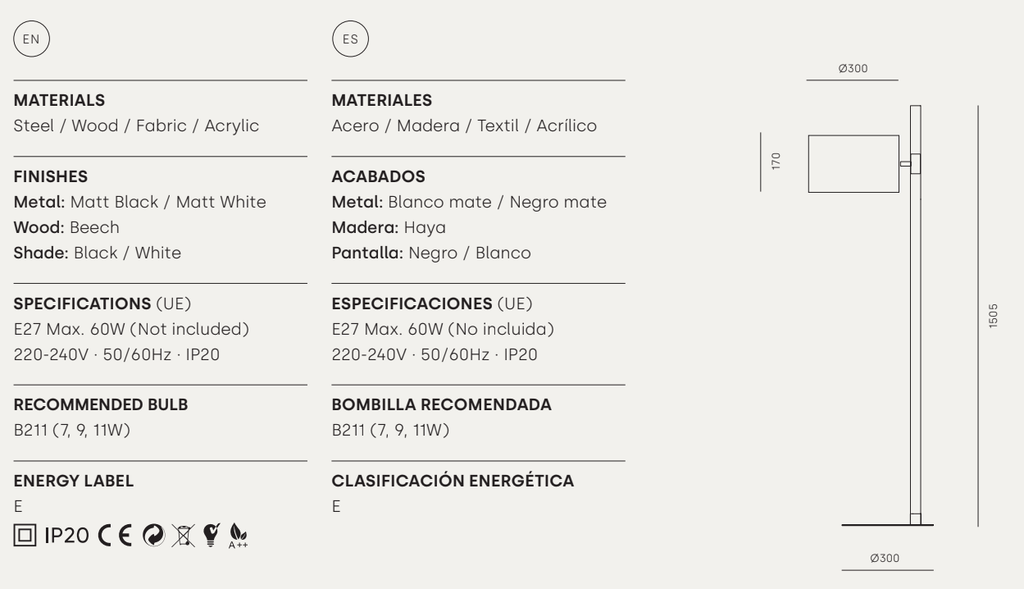Click the BOMBILLA RECOMENDADA heading
The height and width of the screenshot is (589, 1024).
tap(441, 404)
